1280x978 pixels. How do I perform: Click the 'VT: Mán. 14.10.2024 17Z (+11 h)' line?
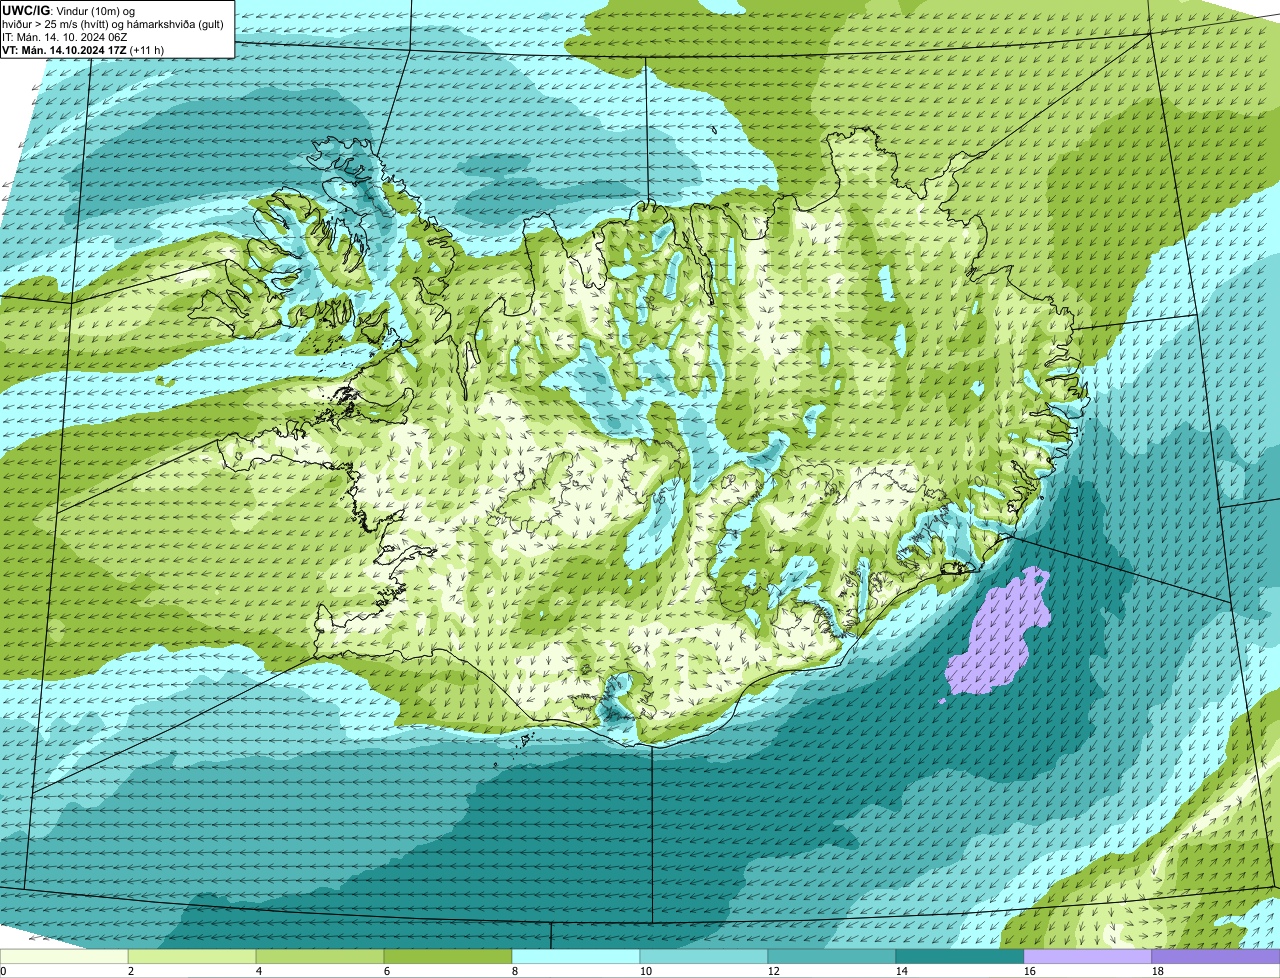(x=83, y=50)
